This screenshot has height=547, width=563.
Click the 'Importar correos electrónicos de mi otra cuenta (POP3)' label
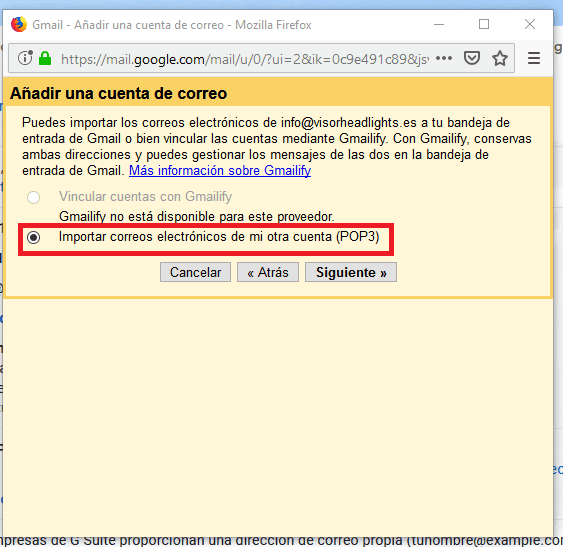pos(219,237)
